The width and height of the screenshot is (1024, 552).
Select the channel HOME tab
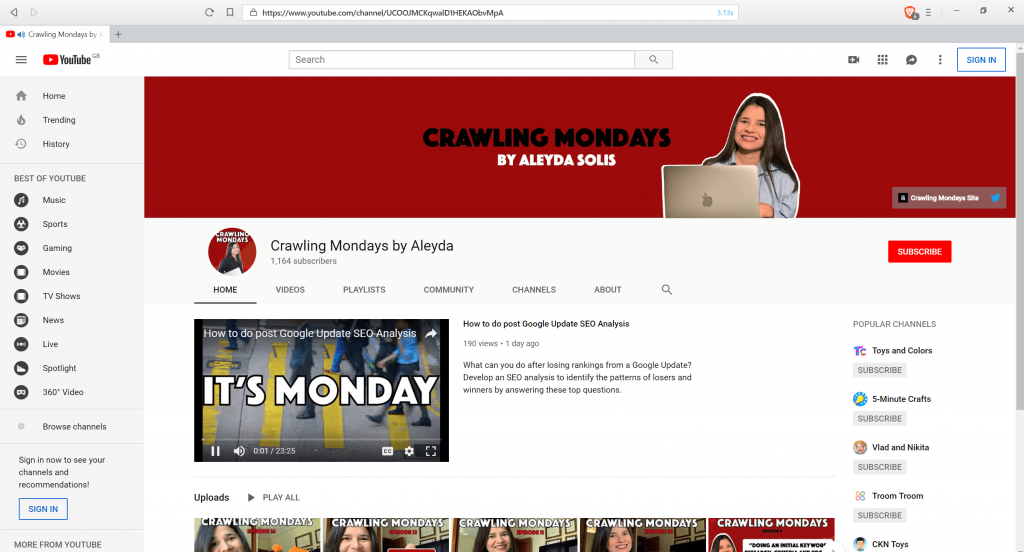(x=225, y=289)
